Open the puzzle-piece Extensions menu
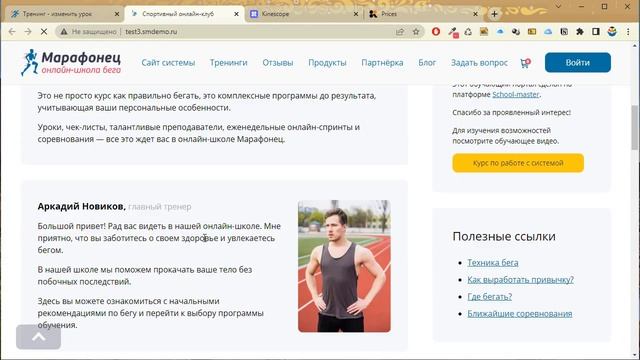This screenshot has width=640, height=360. (580, 31)
